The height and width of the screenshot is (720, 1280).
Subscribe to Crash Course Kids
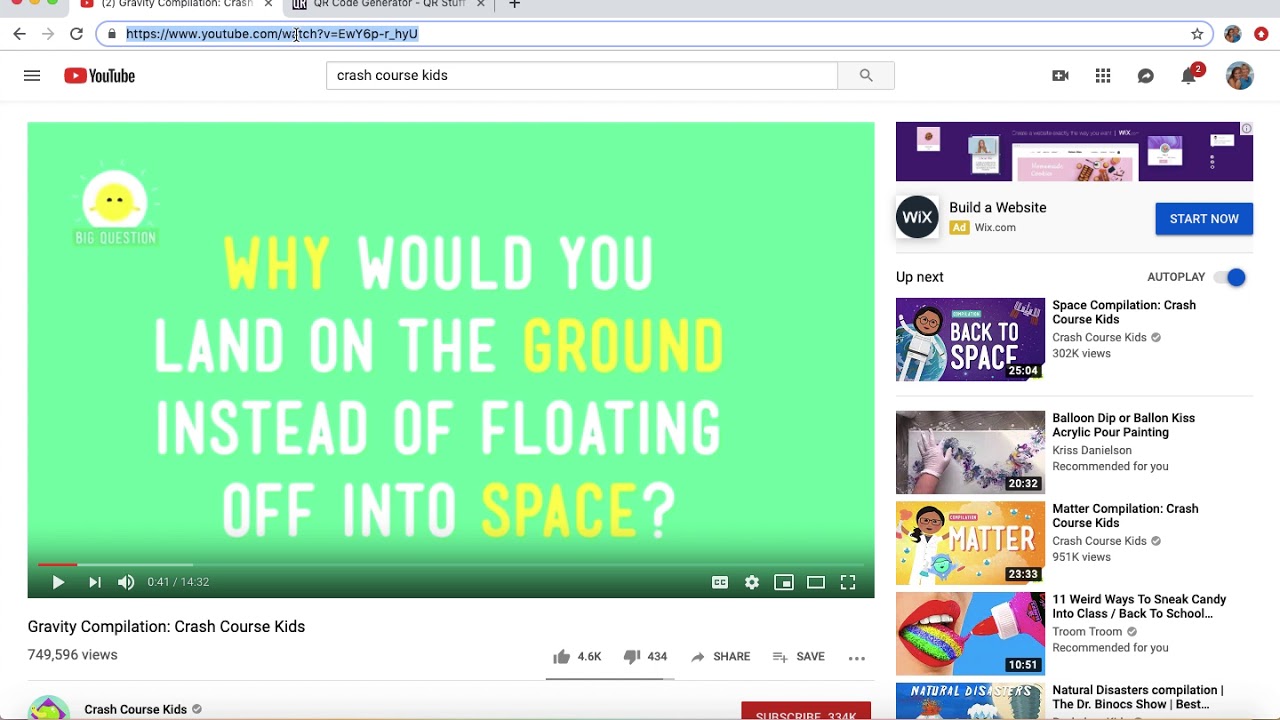pyautogui.click(x=806, y=711)
